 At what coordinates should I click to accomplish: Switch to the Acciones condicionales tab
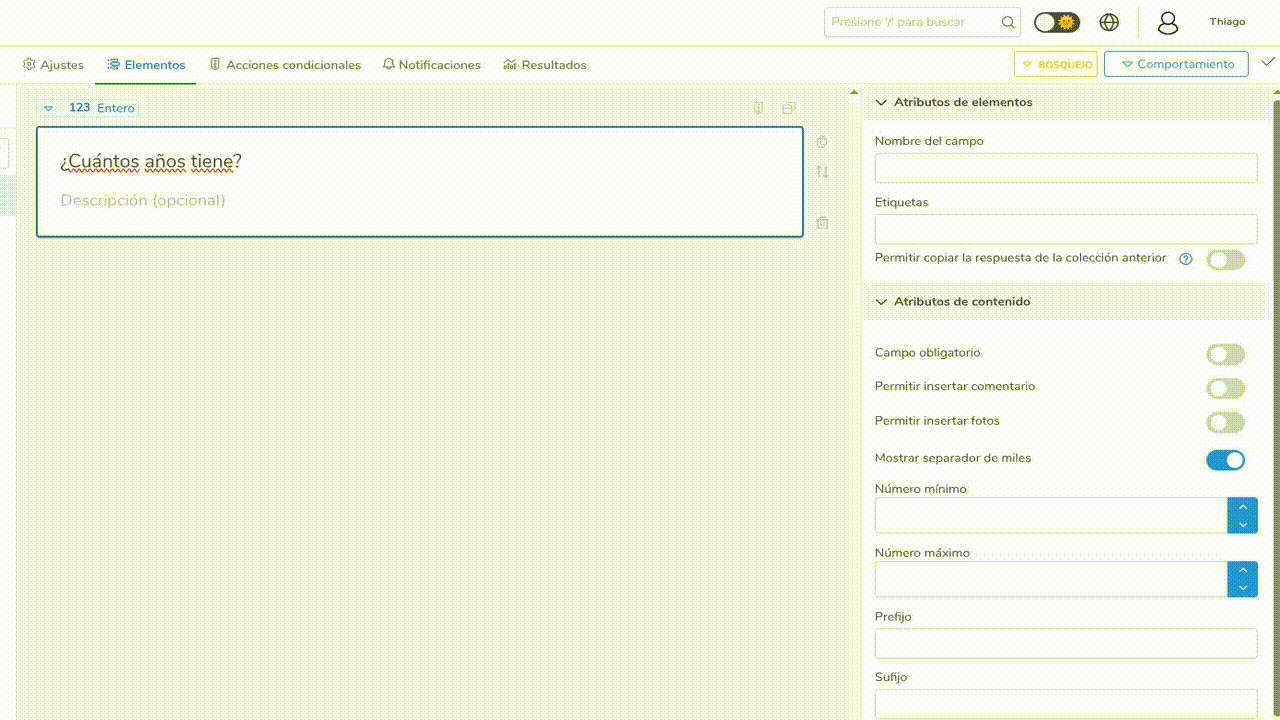tap(285, 65)
